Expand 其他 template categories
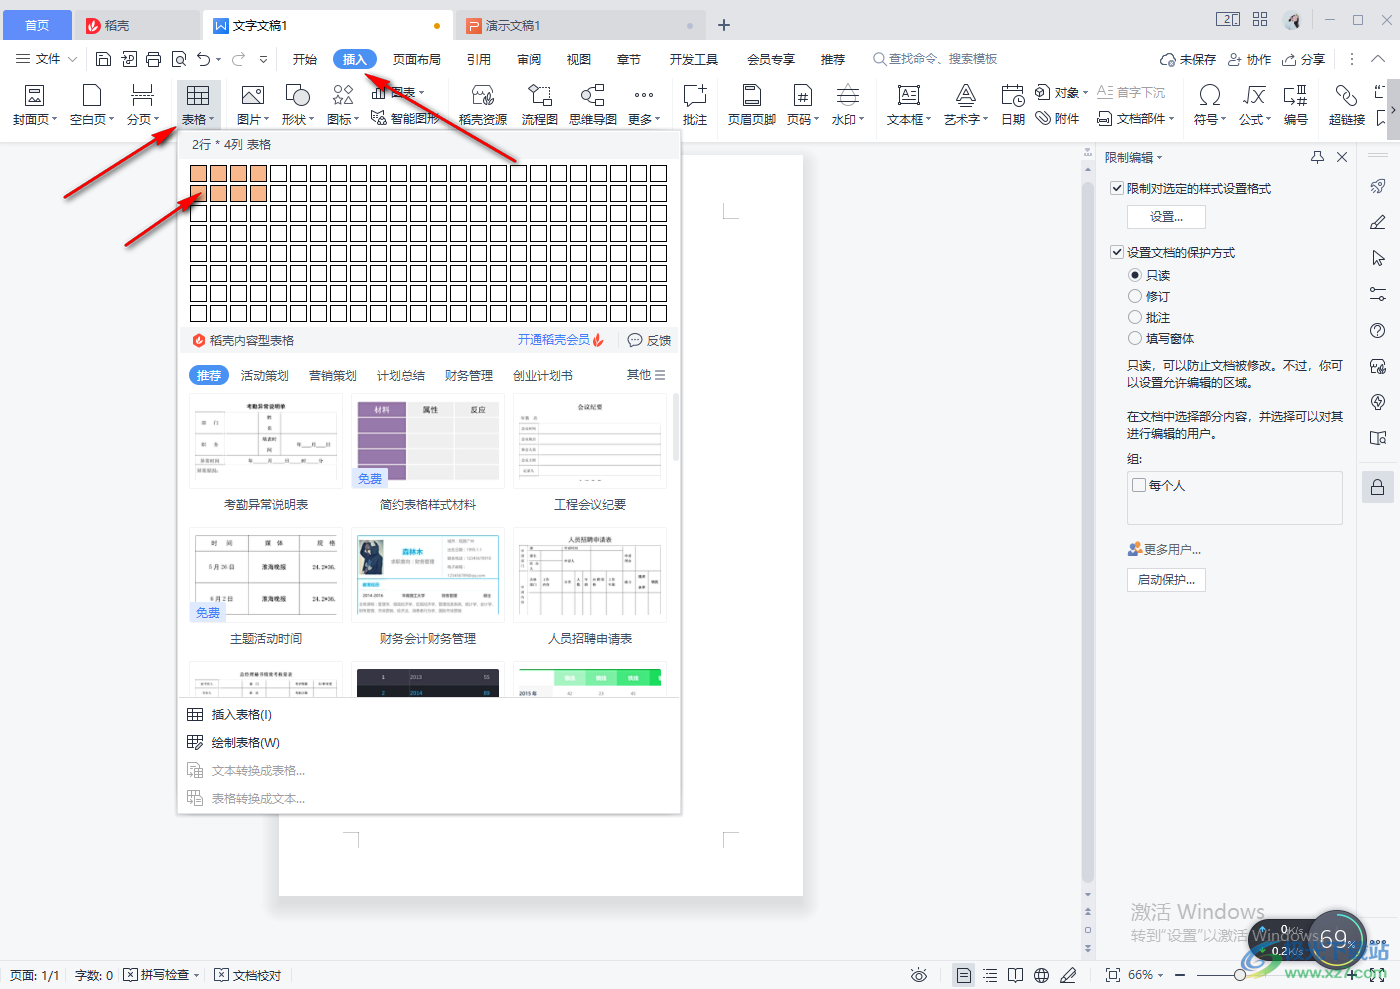 646,375
